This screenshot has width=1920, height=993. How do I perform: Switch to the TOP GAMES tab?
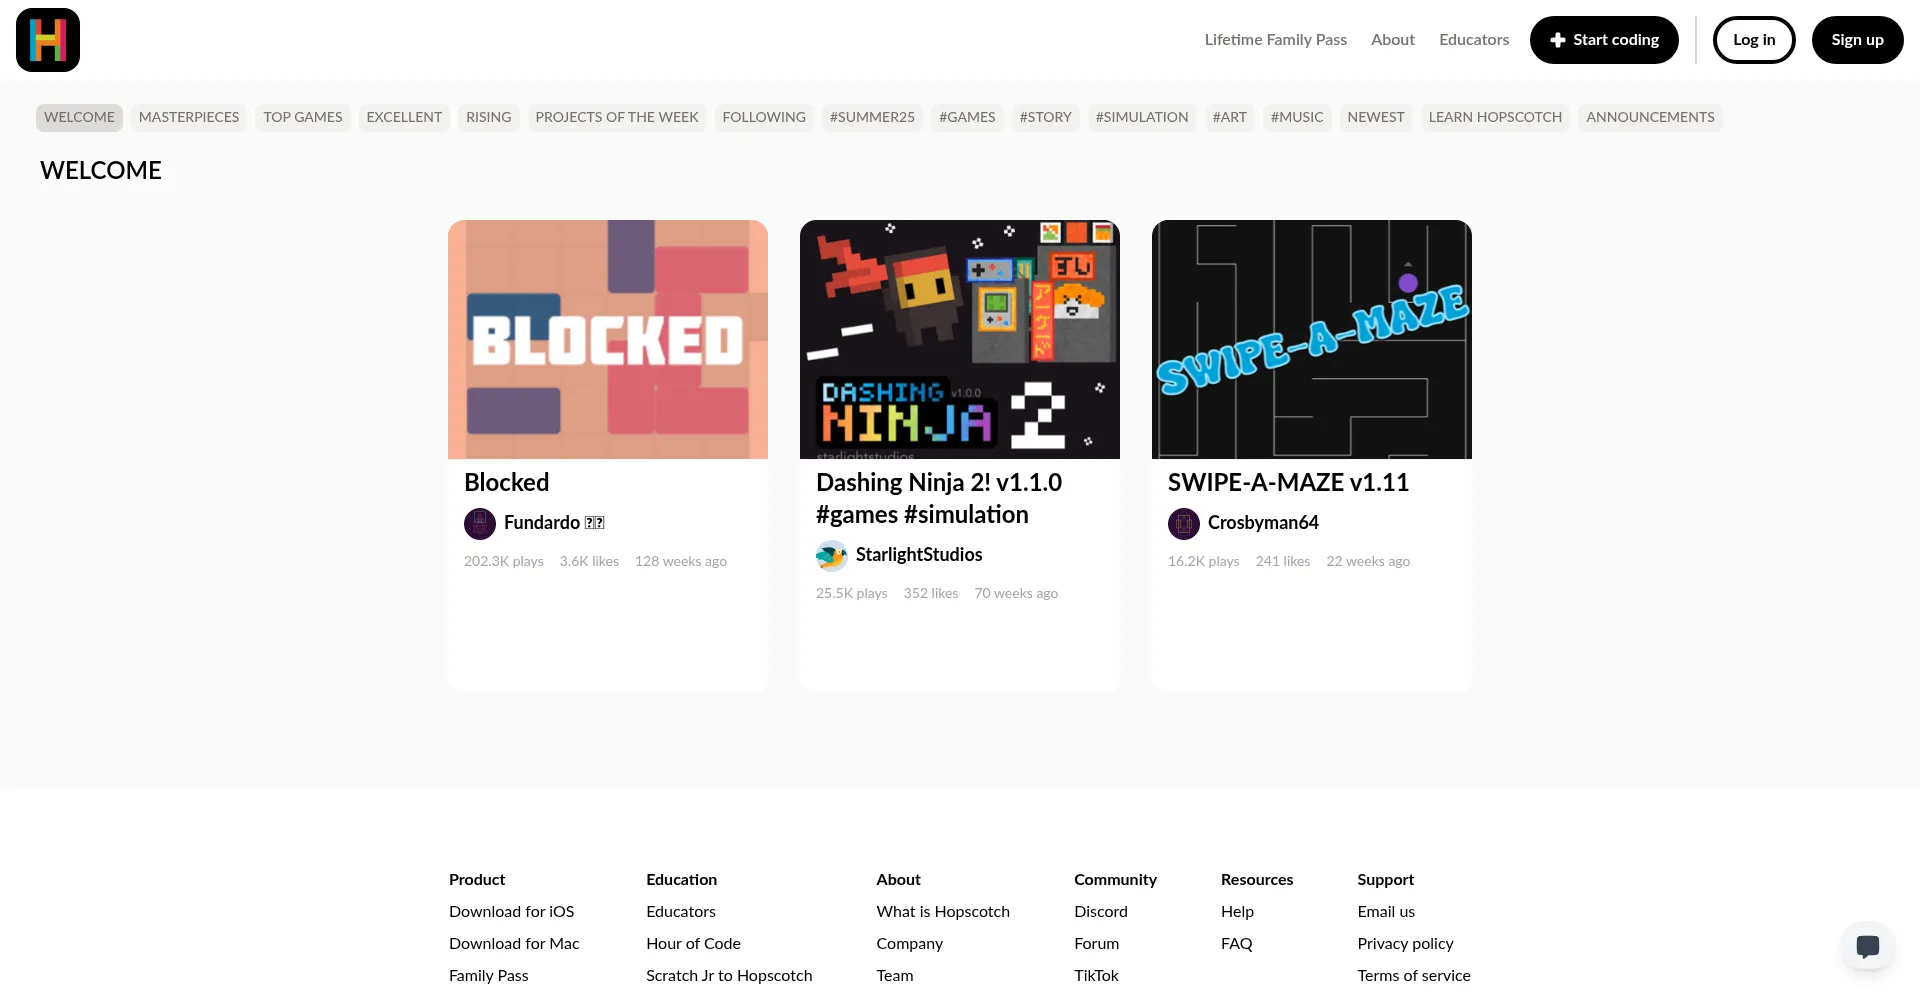(303, 117)
